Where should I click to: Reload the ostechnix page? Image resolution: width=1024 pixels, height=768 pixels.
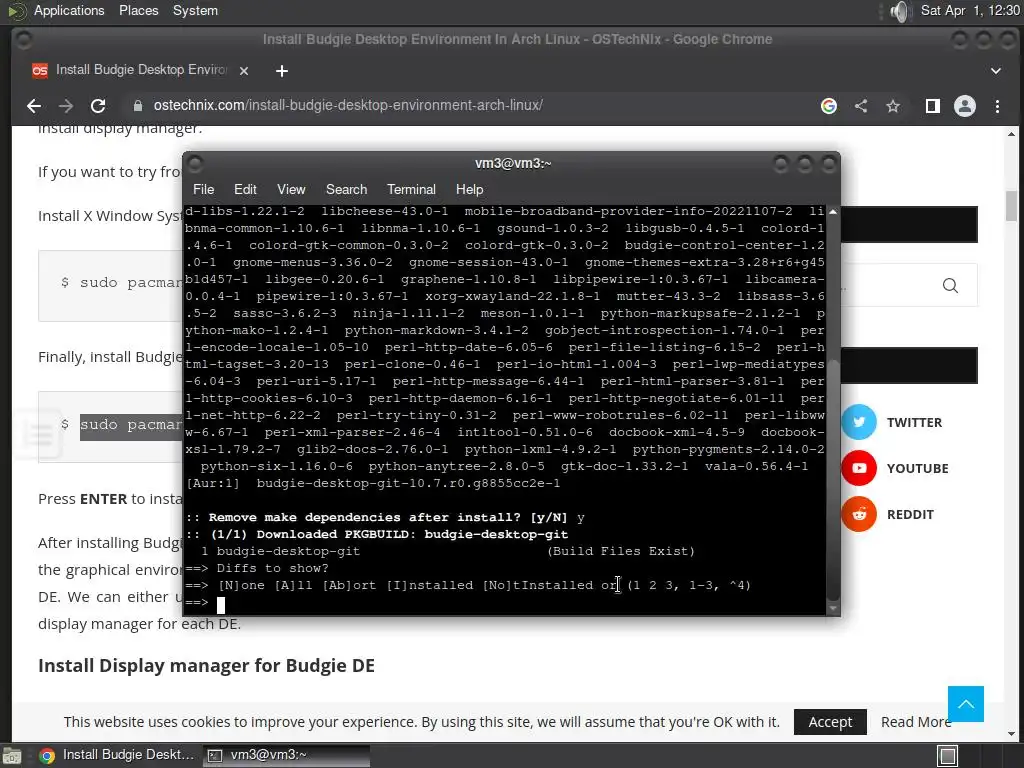pos(98,106)
